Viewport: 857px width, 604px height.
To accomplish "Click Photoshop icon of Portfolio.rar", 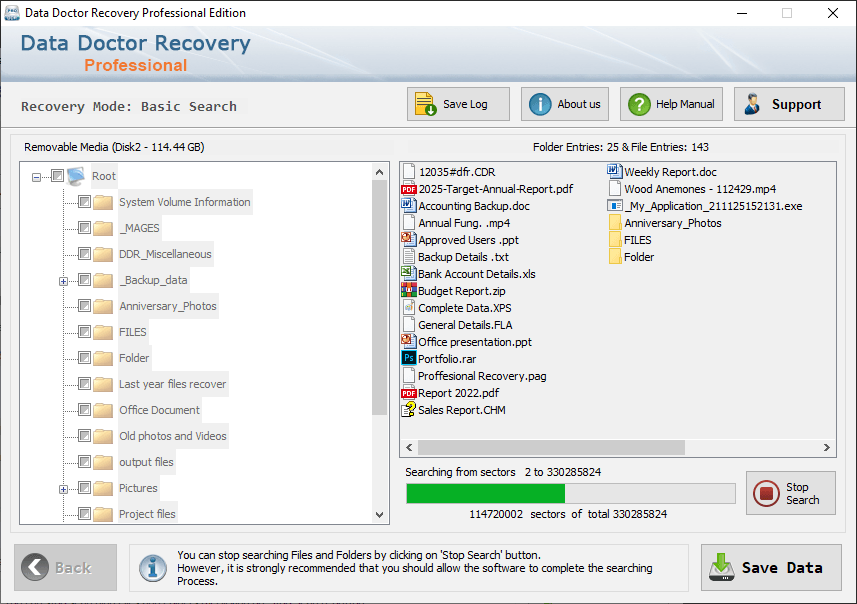I will point(408,359).
